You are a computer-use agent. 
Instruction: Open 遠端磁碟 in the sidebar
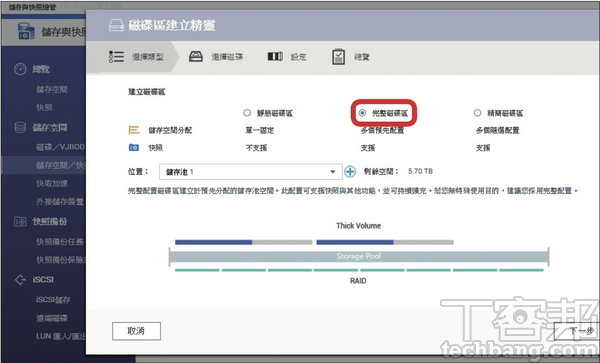[52, 318]
